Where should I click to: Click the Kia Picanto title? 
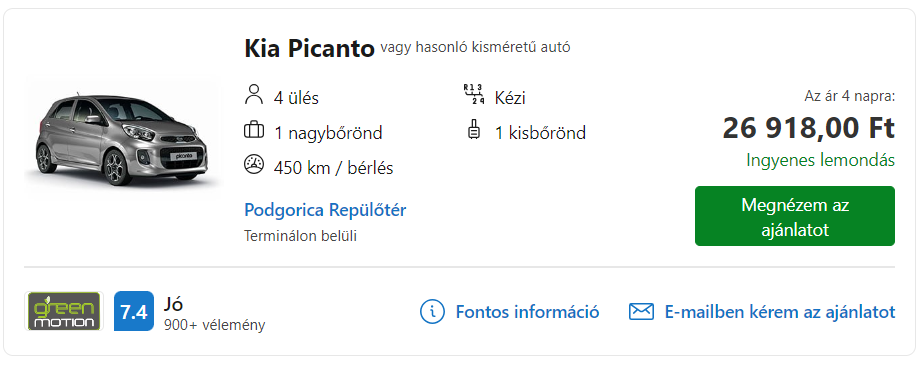point(309,49)
